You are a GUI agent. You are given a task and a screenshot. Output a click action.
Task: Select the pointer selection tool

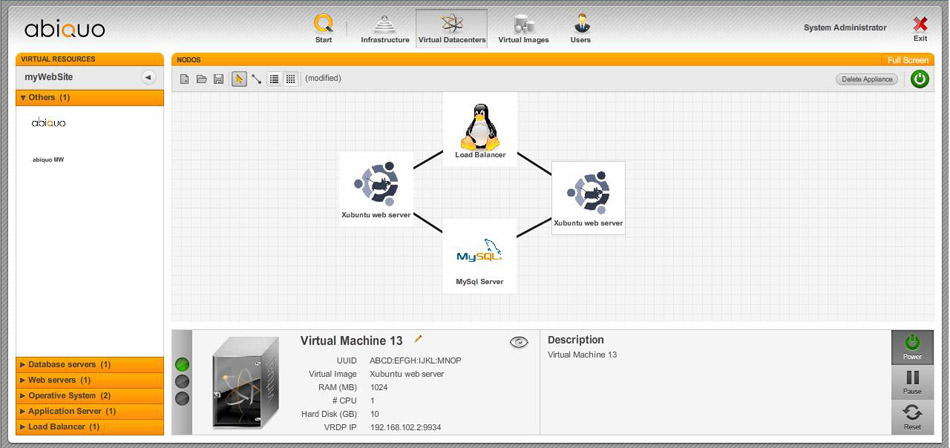(x=239, y=79)
